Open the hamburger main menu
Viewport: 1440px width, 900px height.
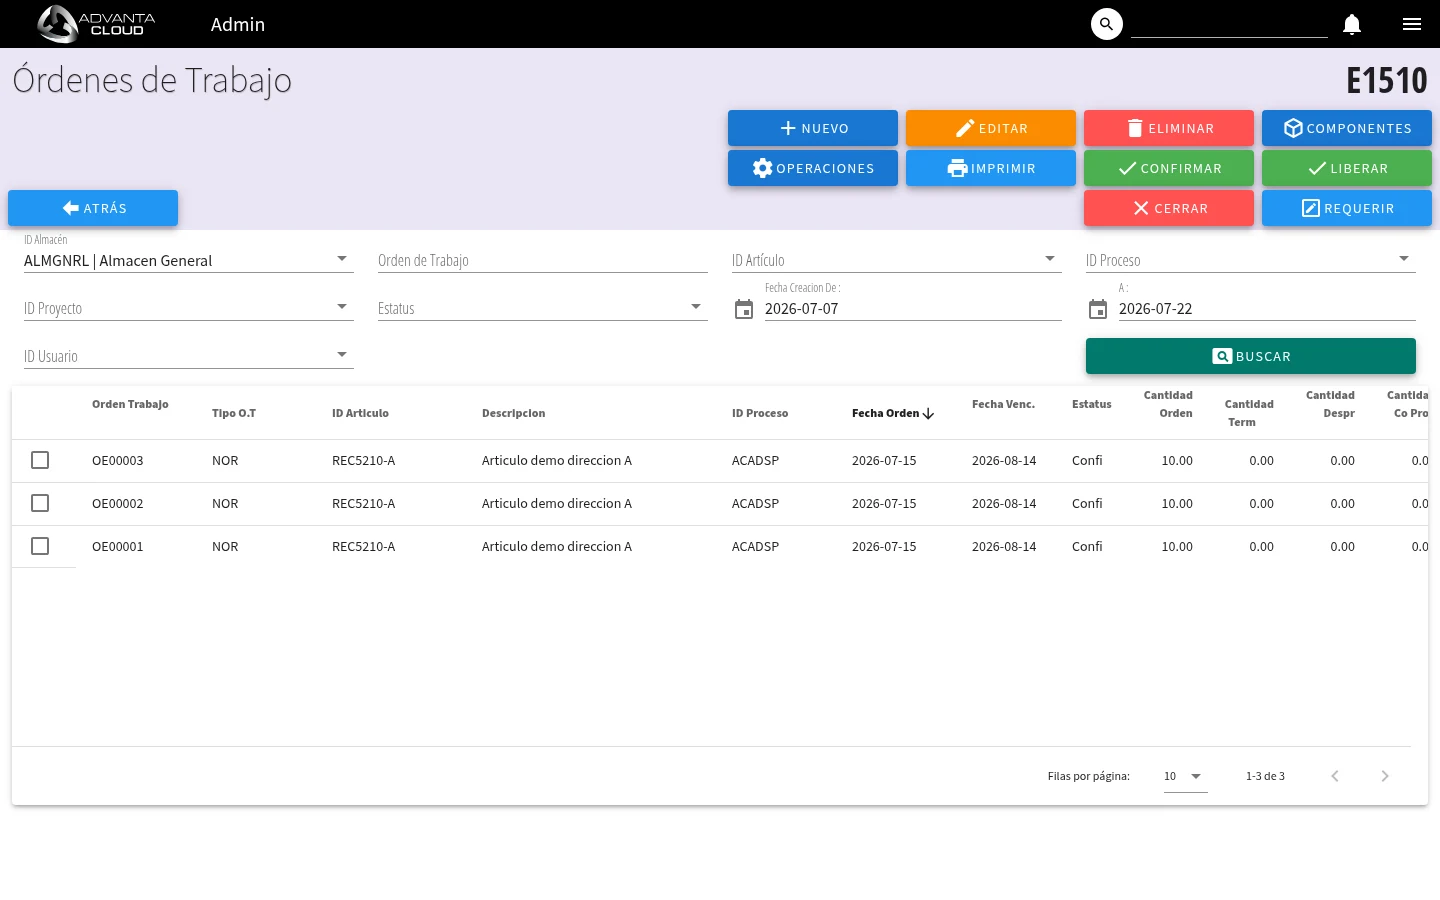pyautogui.click(x=1412, y=24)
